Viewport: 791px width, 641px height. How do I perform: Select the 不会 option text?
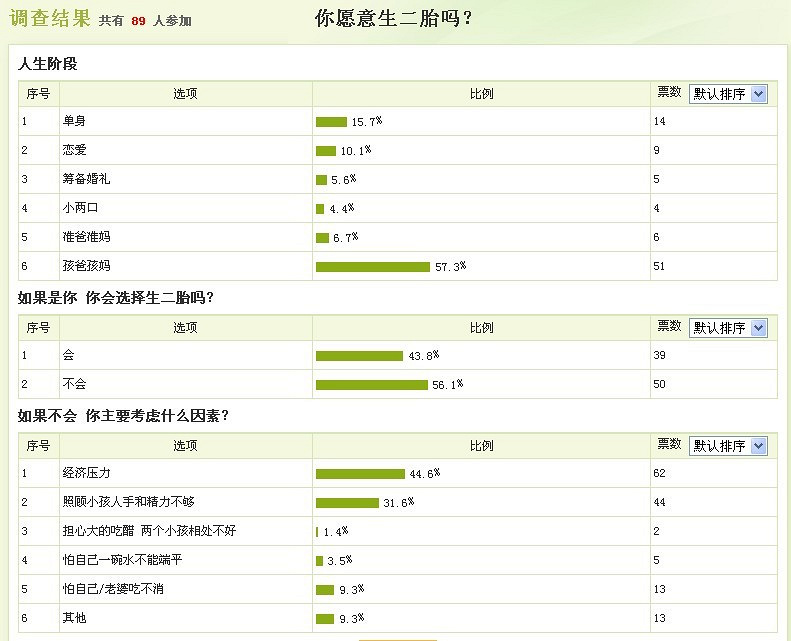[x=74, y=384]
